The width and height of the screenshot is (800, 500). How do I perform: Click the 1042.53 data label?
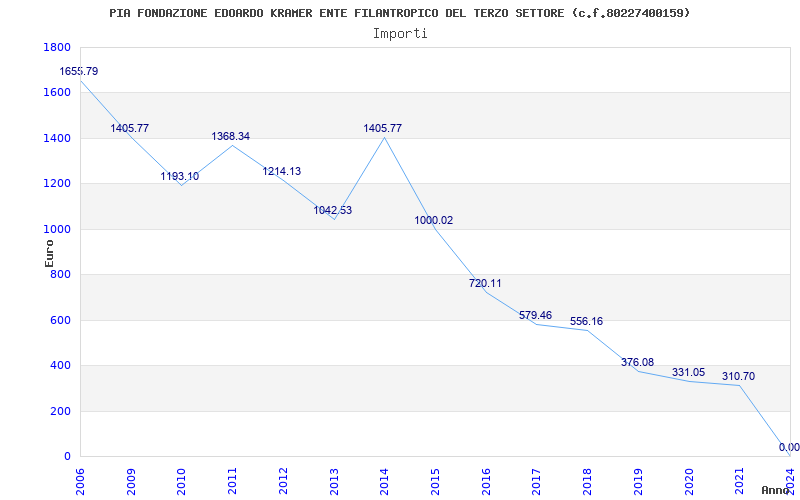[333, 211]
